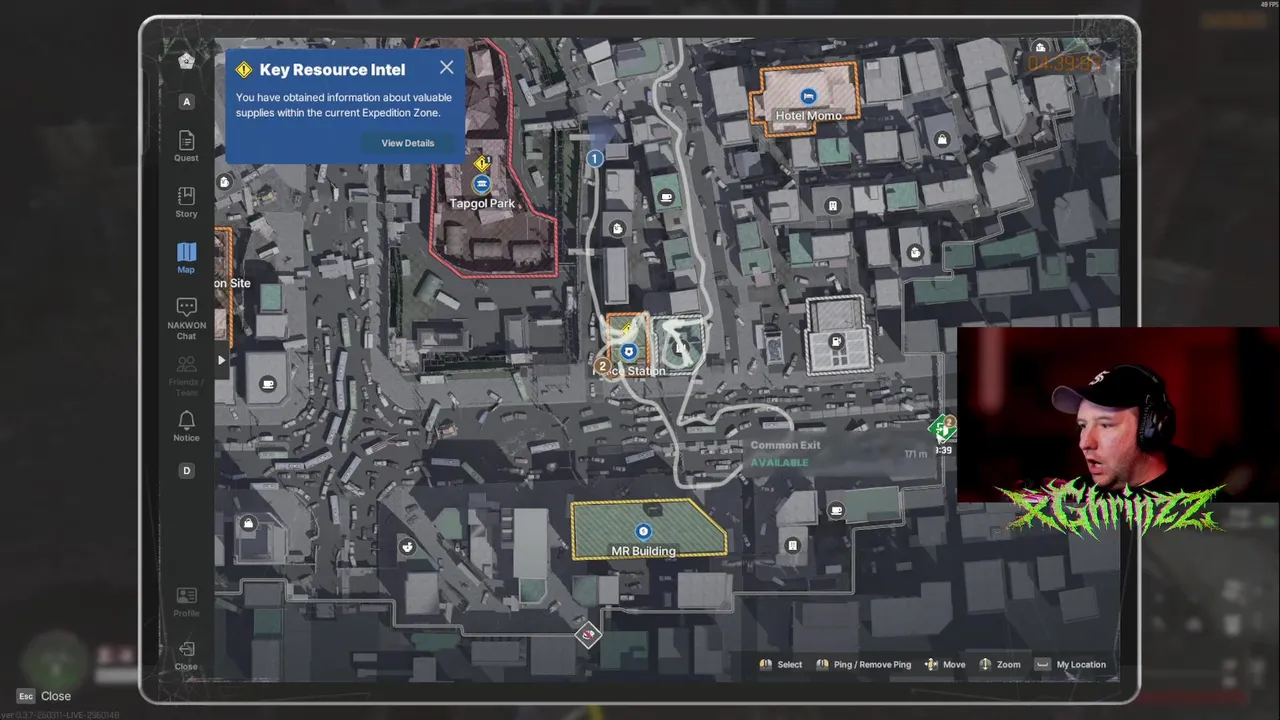Click the MR Building label
Image resolution: width=1280 pixels, height=720 pixels.
point(643,551)
